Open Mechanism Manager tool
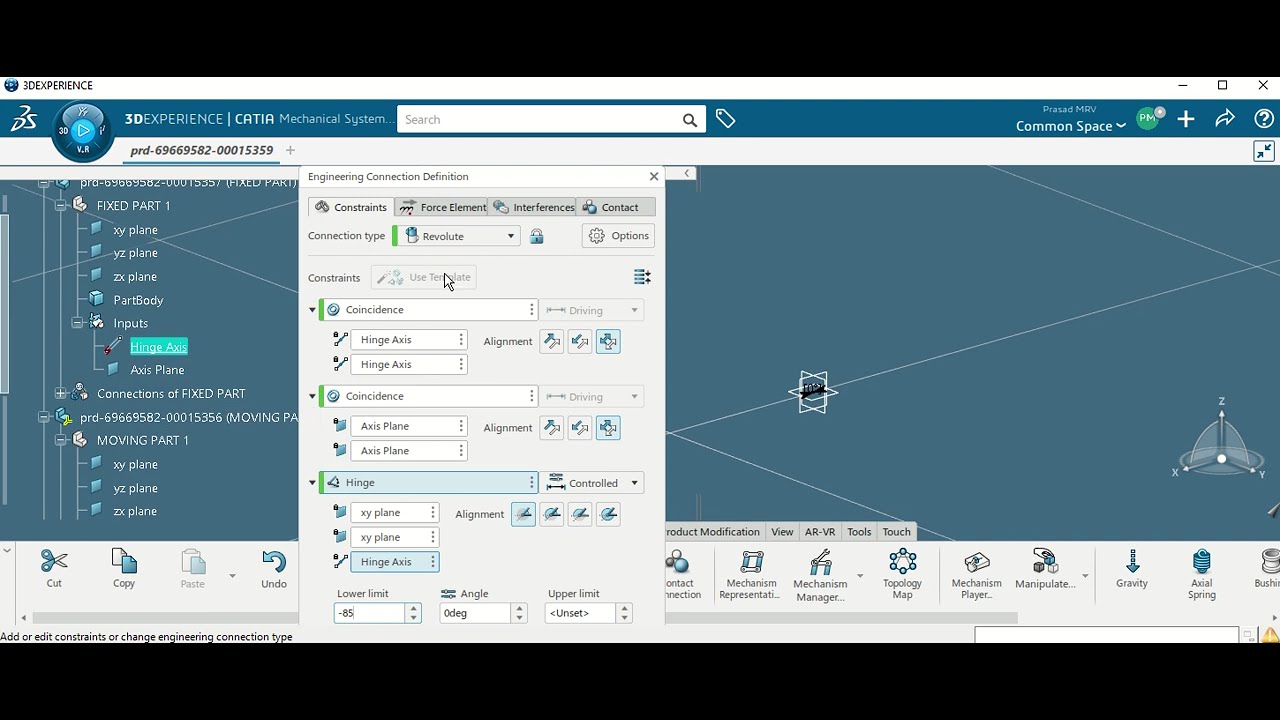The width and height of the screenshot is (1280, 720). (x=820, y=576)
